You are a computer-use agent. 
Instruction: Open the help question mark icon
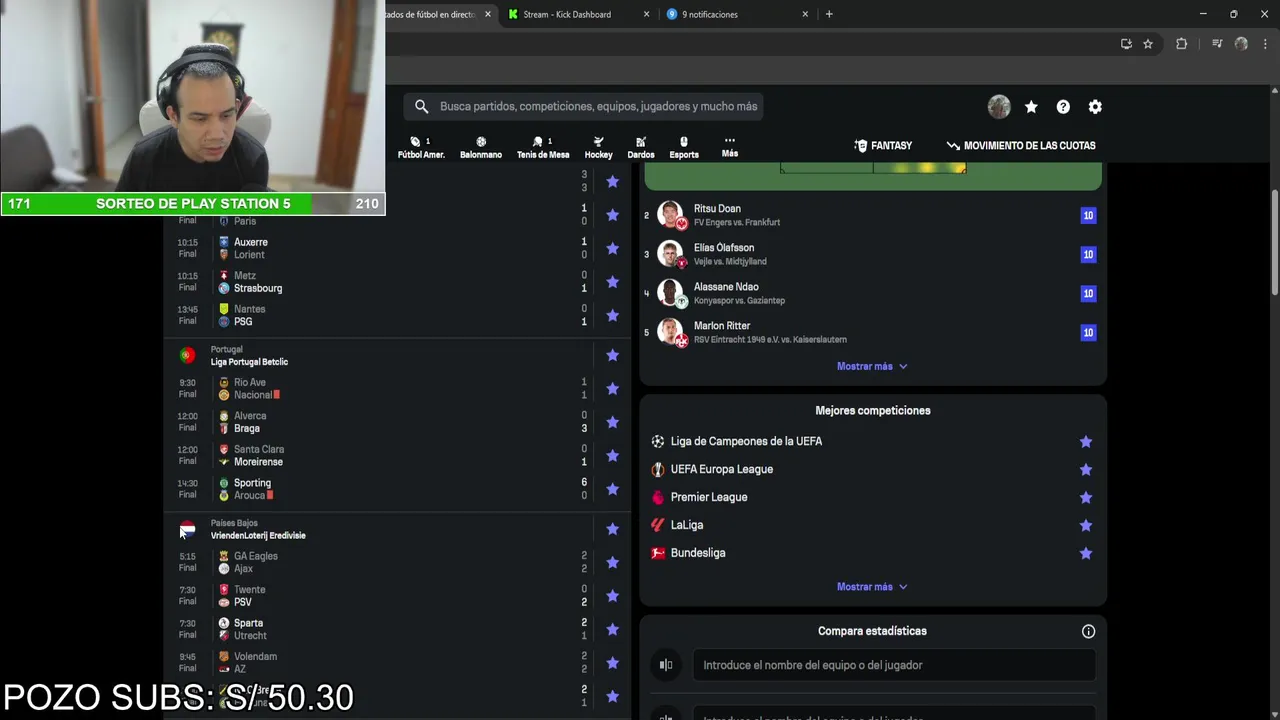pos(1063,107)
